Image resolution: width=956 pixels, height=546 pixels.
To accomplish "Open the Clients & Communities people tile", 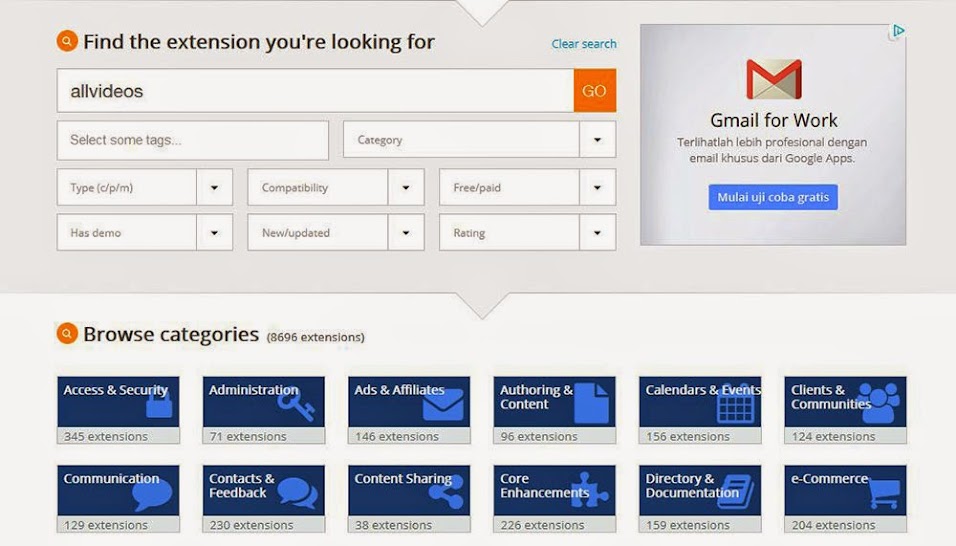I will (x=845, y=401).
